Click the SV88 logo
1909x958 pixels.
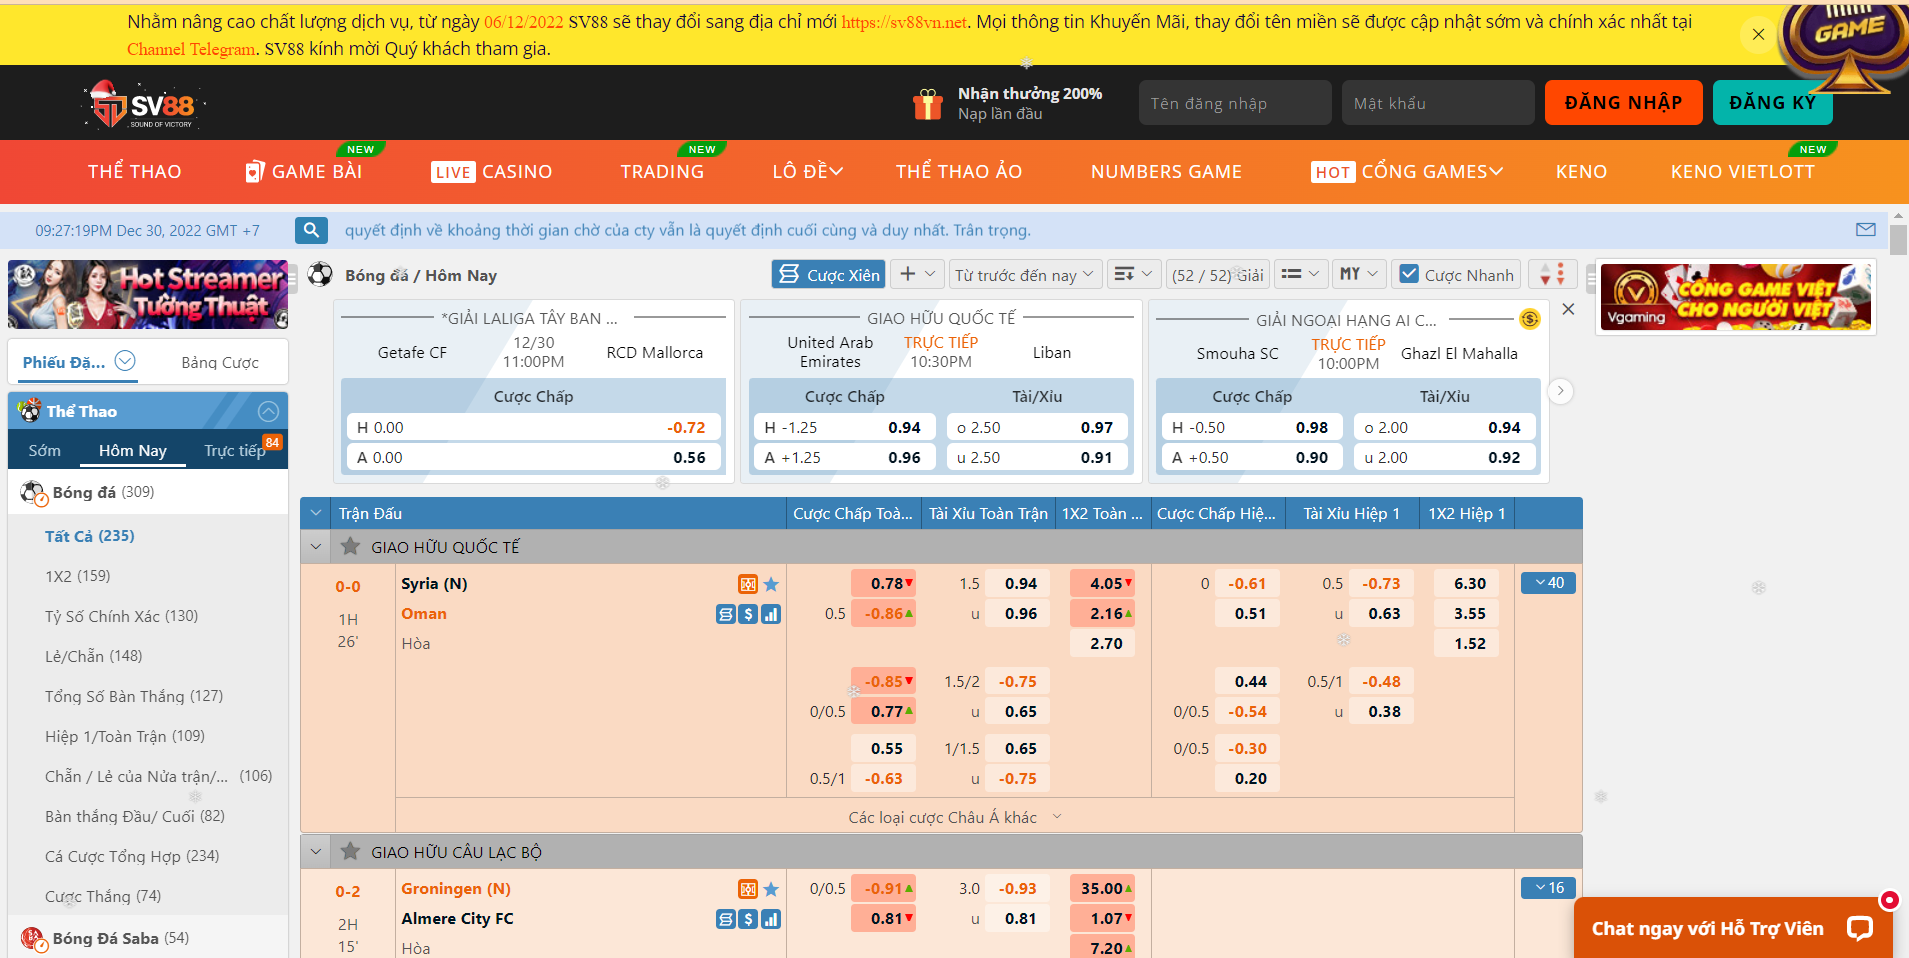pos(143,104)
